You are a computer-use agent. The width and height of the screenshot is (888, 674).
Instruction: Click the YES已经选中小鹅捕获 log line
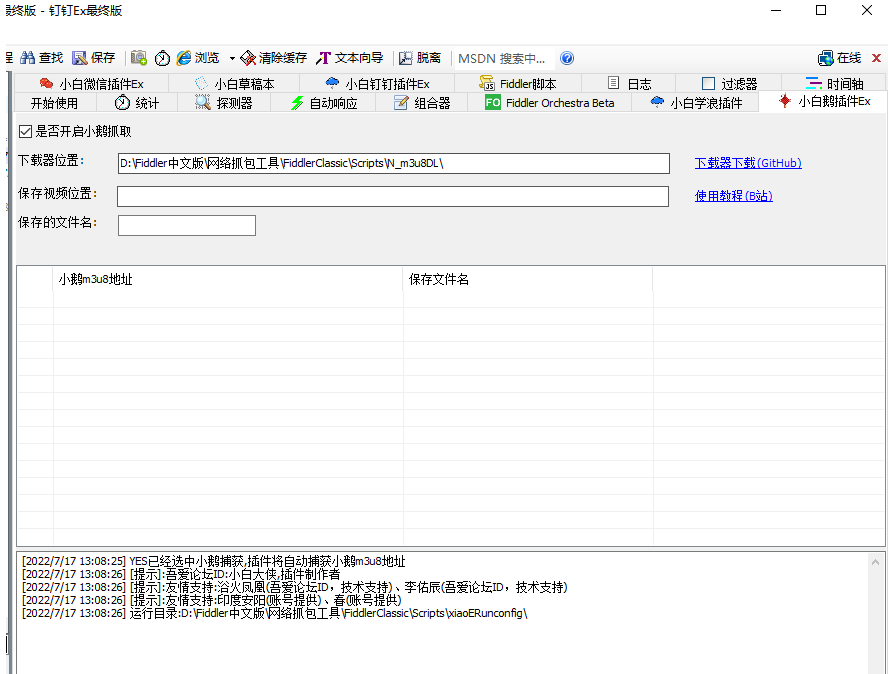pos(214,561)
